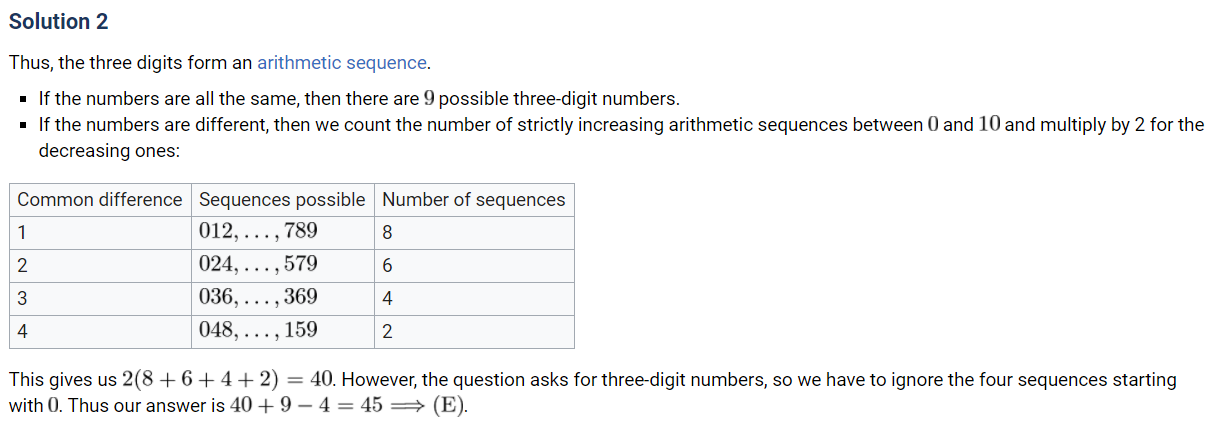
Task: Click the 048,...,159 sequence cell
Action: [x=258, y=331]
